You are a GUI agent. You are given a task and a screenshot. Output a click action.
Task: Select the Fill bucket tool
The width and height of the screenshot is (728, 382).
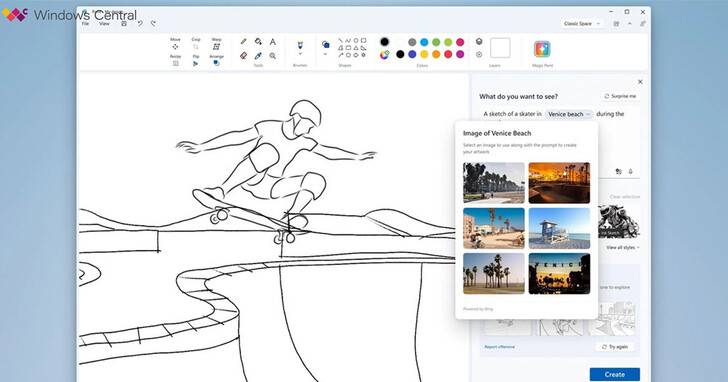[x=258, y=42]
